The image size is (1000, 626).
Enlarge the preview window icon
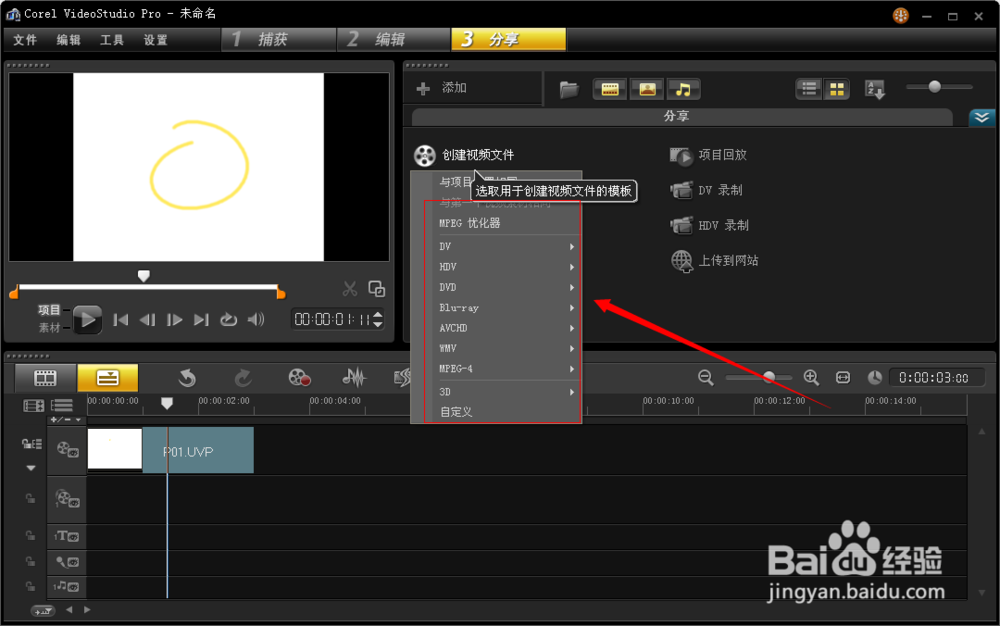tap(377, 289)
